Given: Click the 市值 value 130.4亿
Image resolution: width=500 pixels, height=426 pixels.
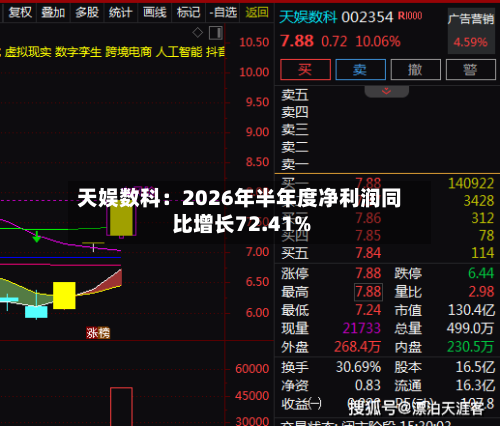Looking at the screenshot, I should click(x=471, y=310).
